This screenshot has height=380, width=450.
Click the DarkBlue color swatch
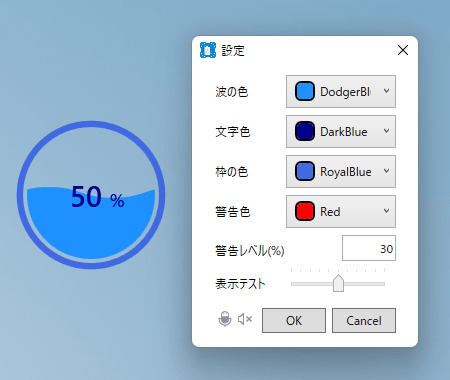pyautogui.click(x=305, y=131)
